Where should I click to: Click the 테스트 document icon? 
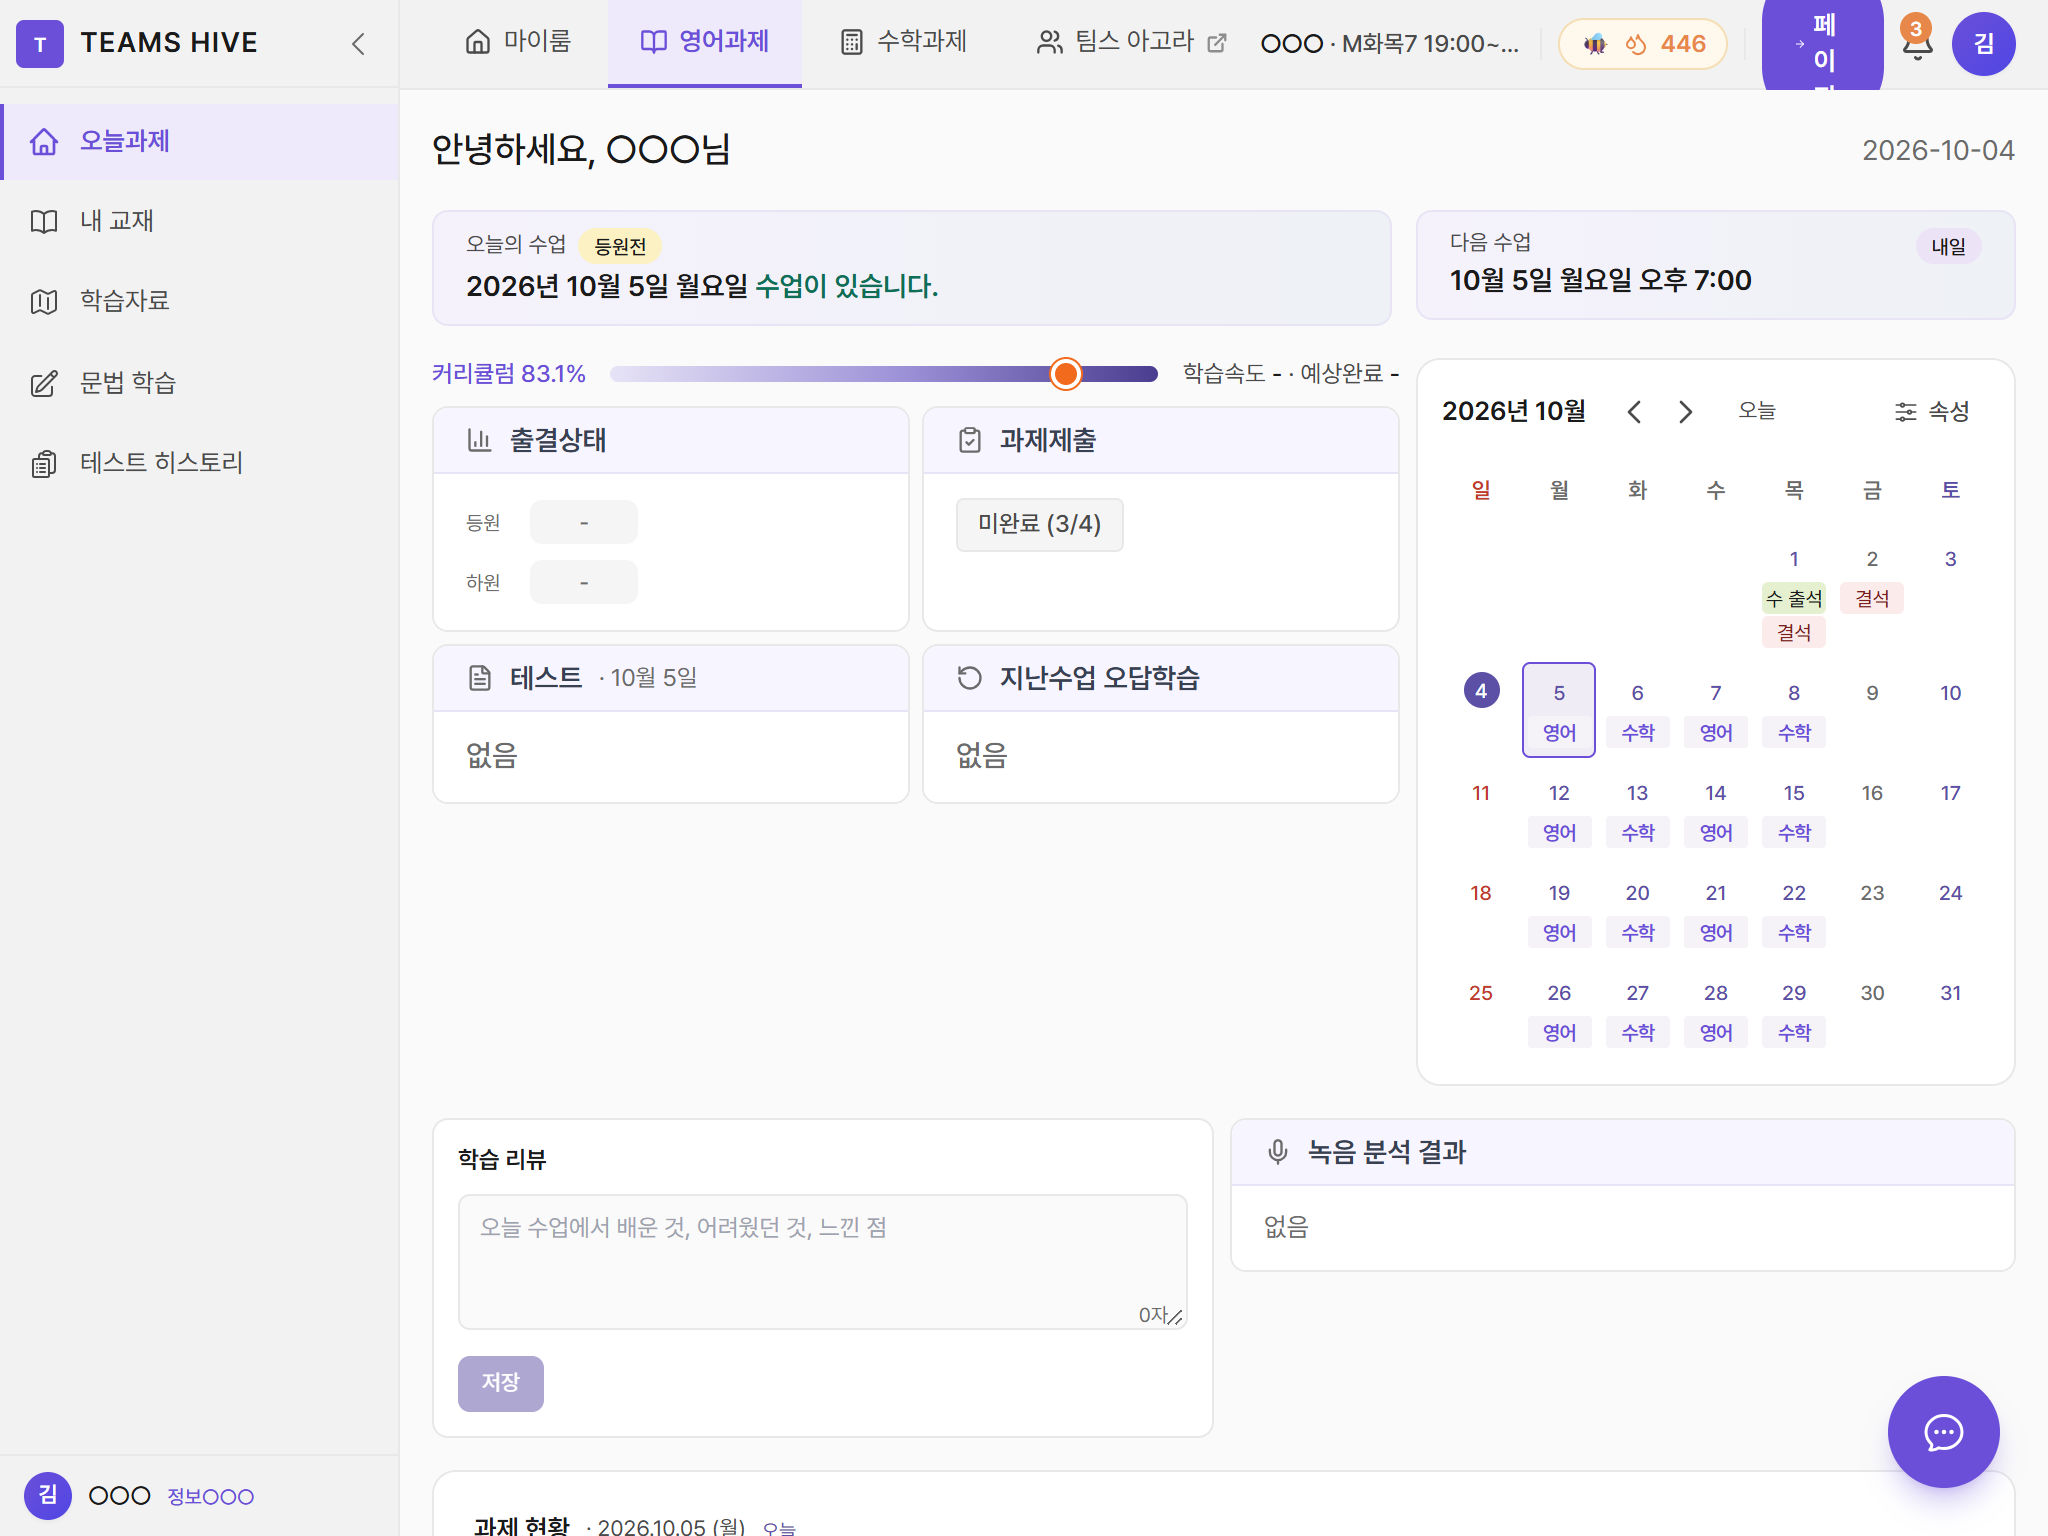[479, 678]
